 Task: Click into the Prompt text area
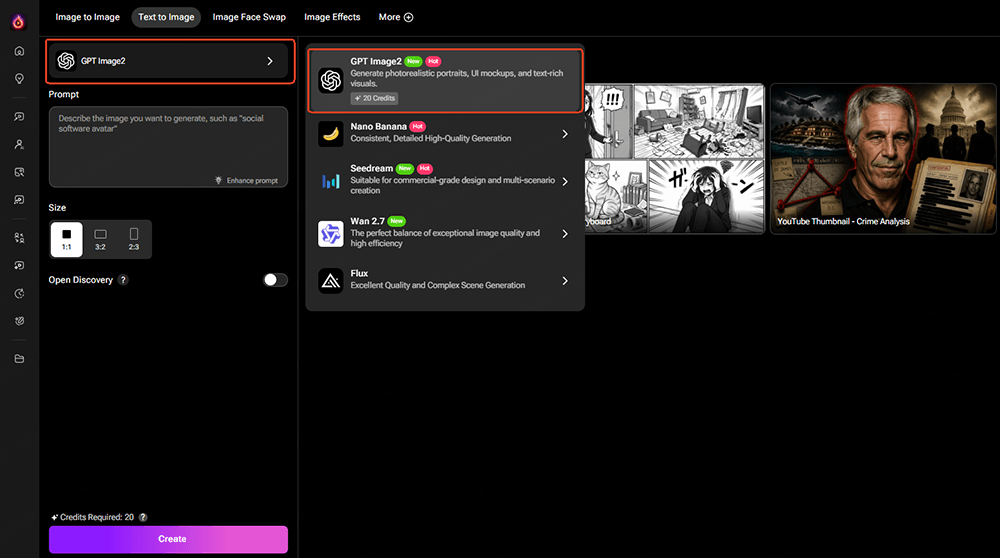(168, 147)
